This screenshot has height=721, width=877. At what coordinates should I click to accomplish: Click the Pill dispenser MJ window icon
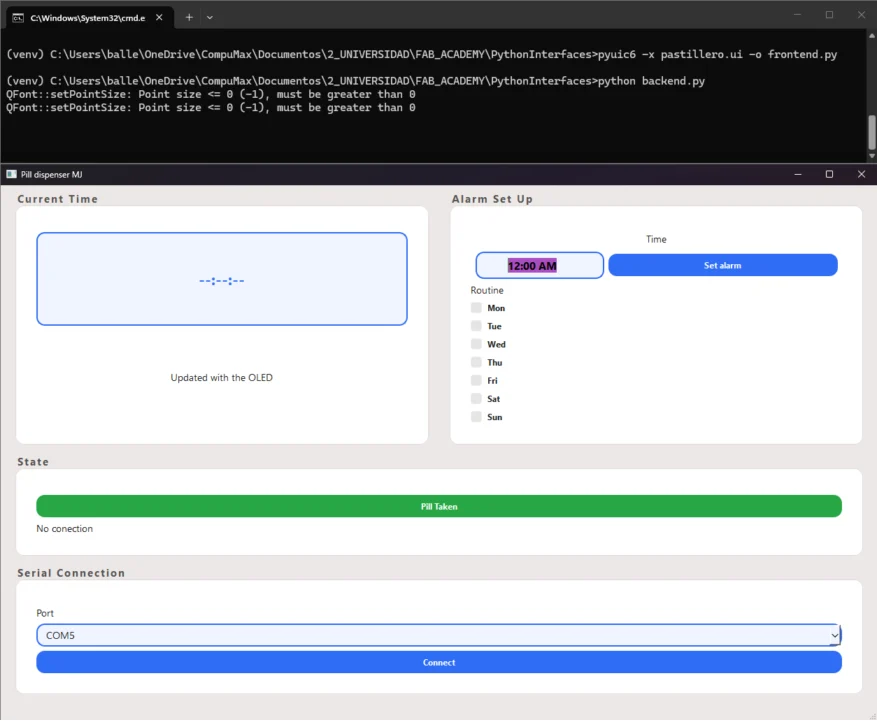(11, 175)
